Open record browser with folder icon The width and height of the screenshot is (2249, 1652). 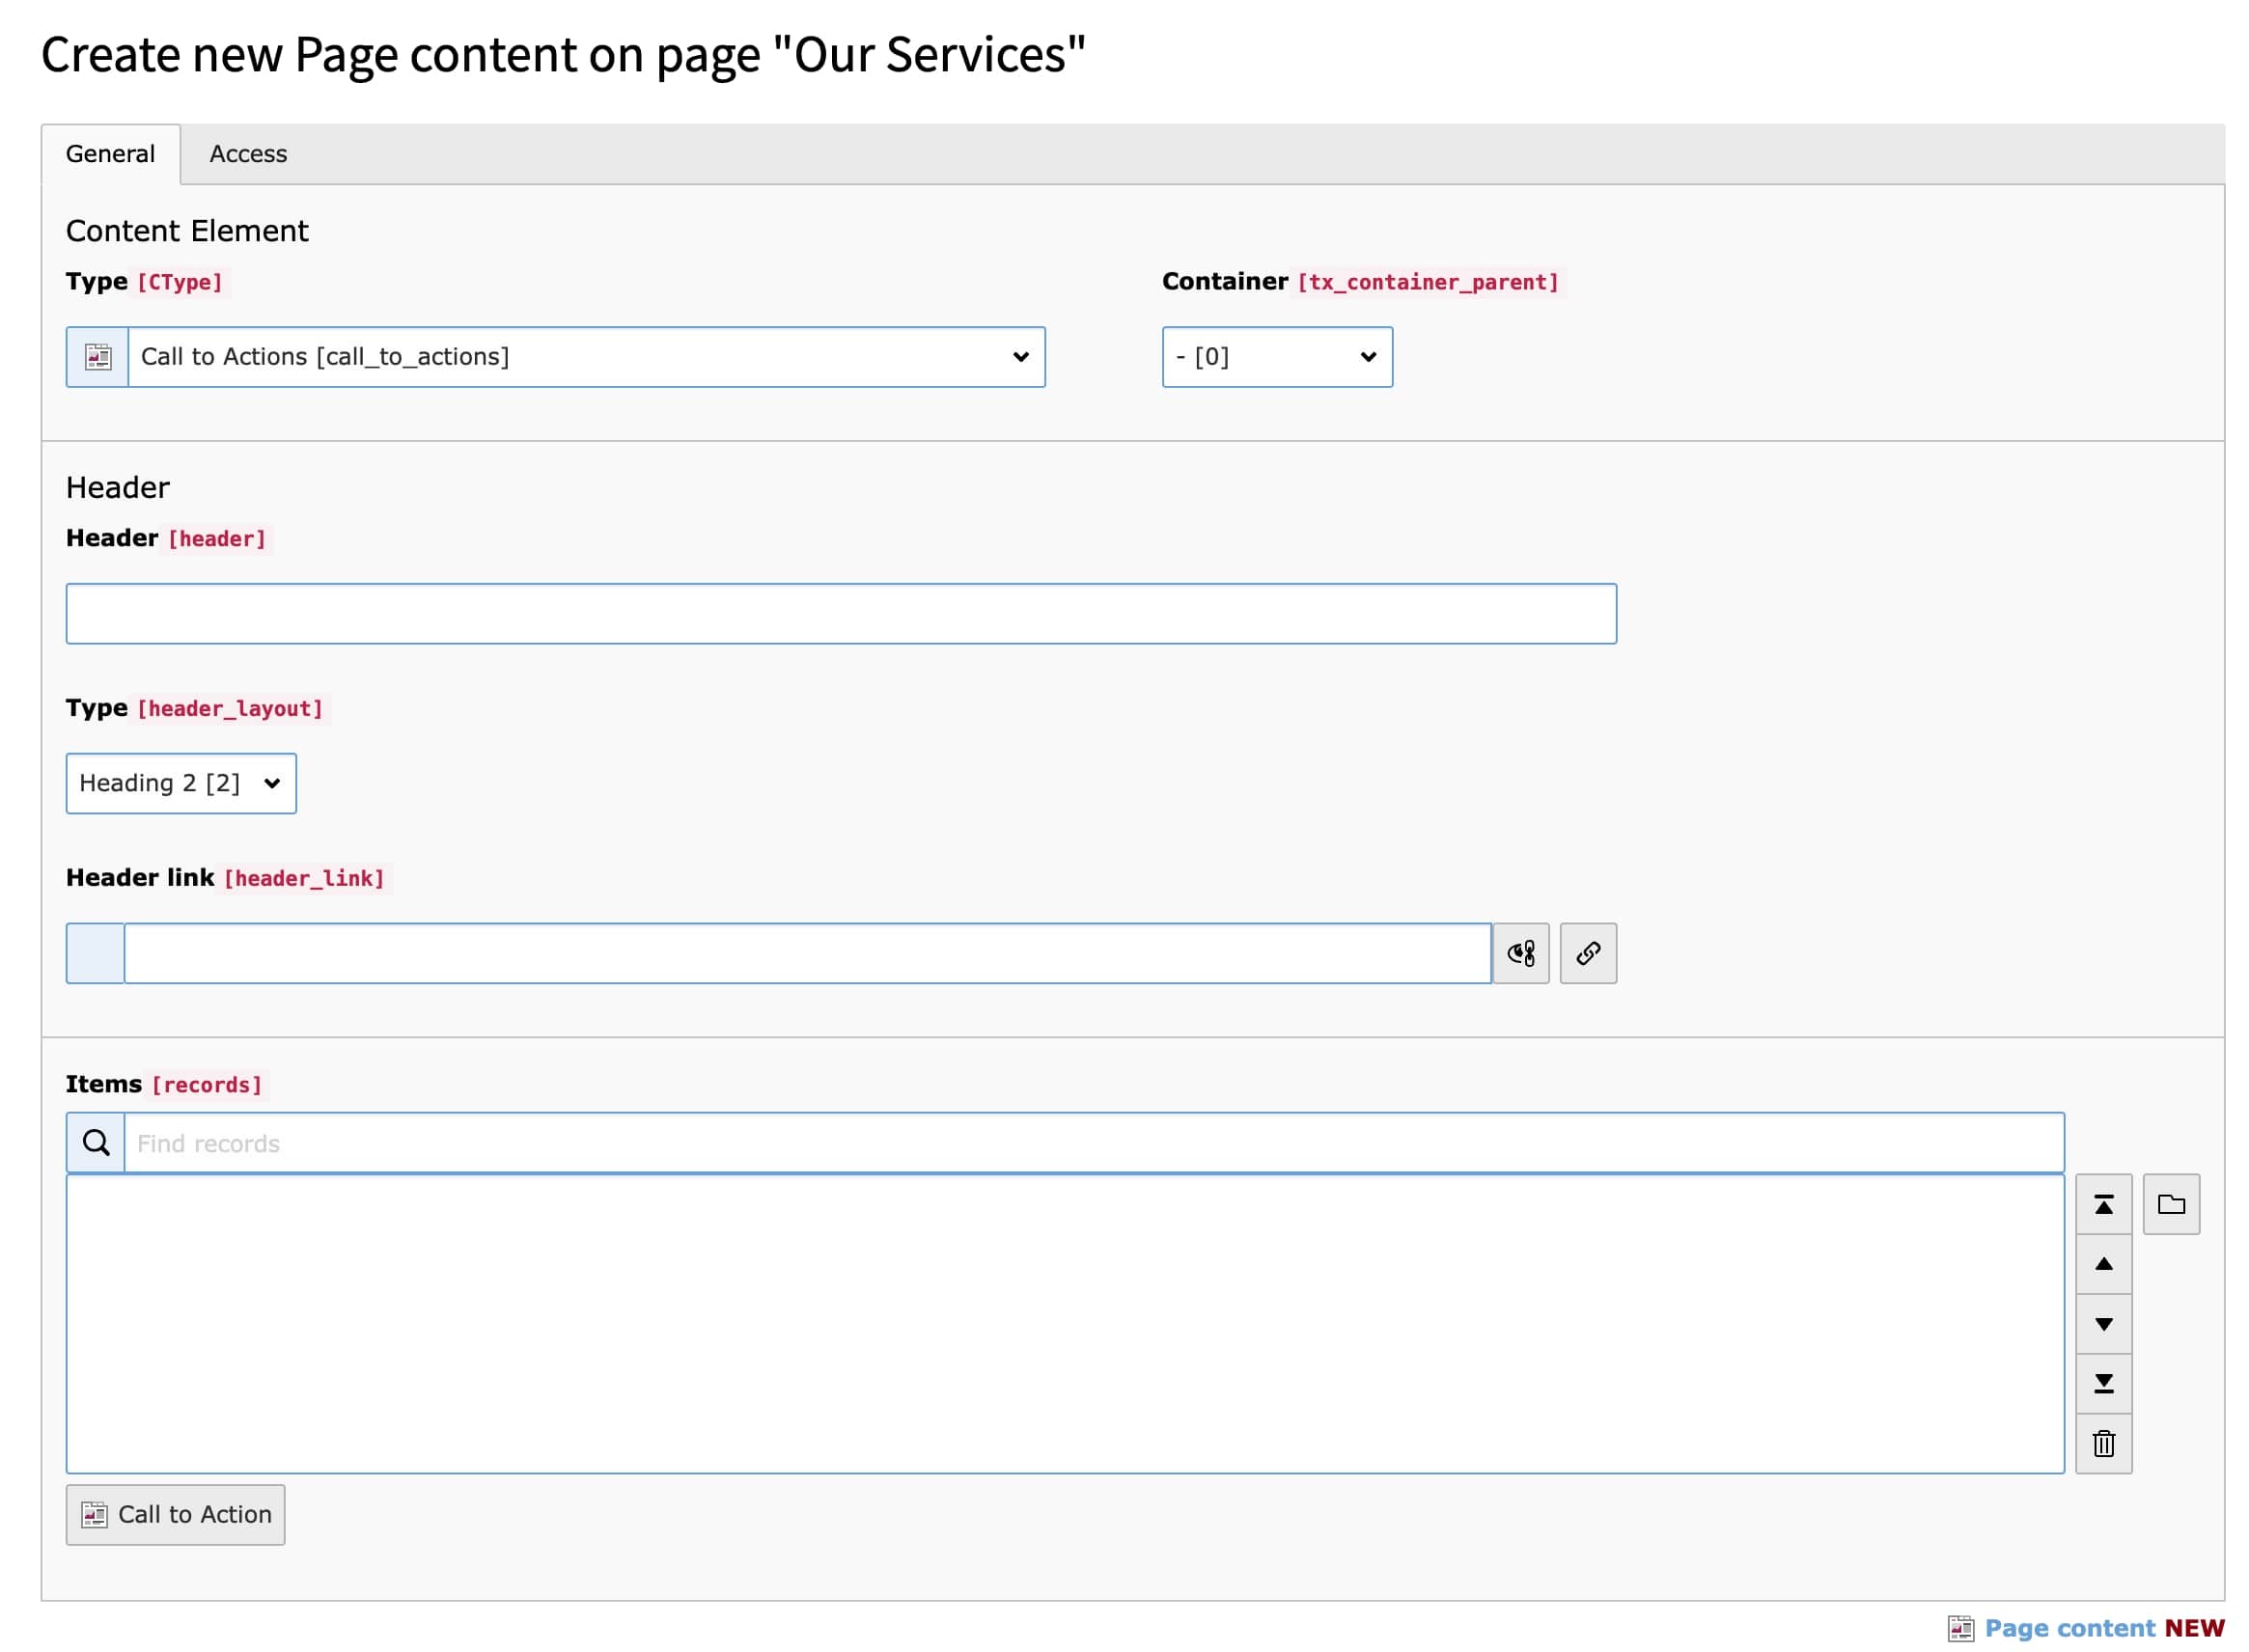2171,1204
